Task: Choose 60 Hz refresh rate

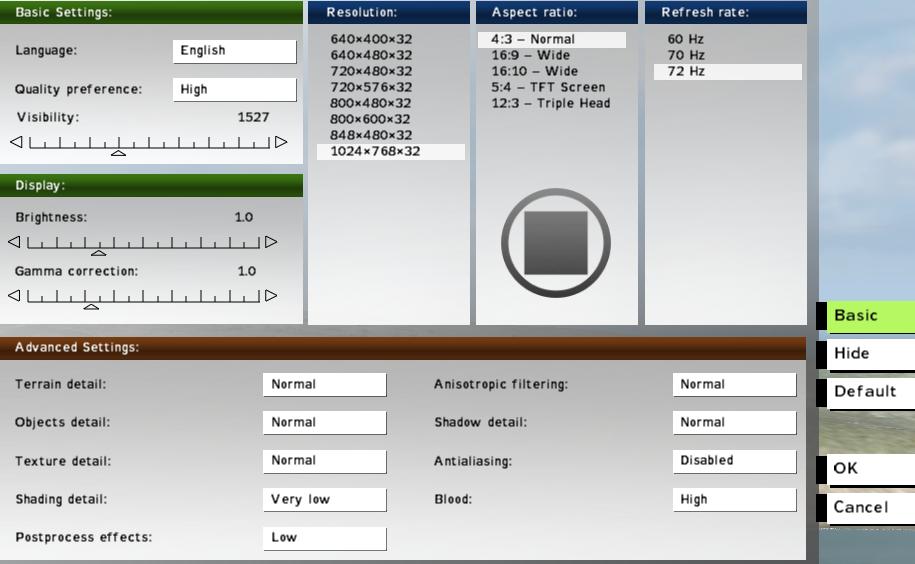Action: tap(686, 40)
